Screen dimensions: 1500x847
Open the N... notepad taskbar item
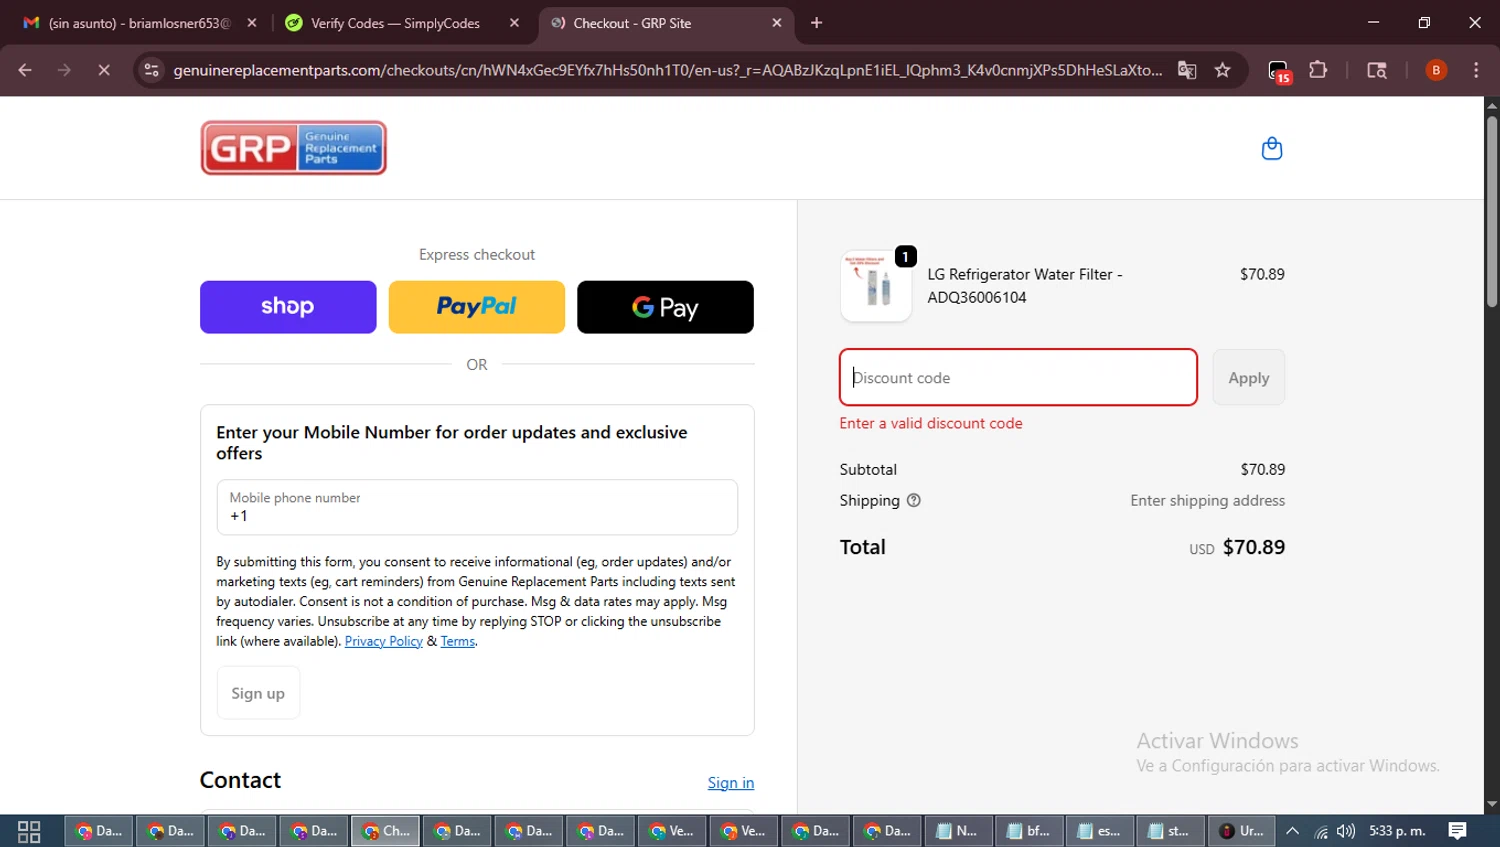(958, 831)
